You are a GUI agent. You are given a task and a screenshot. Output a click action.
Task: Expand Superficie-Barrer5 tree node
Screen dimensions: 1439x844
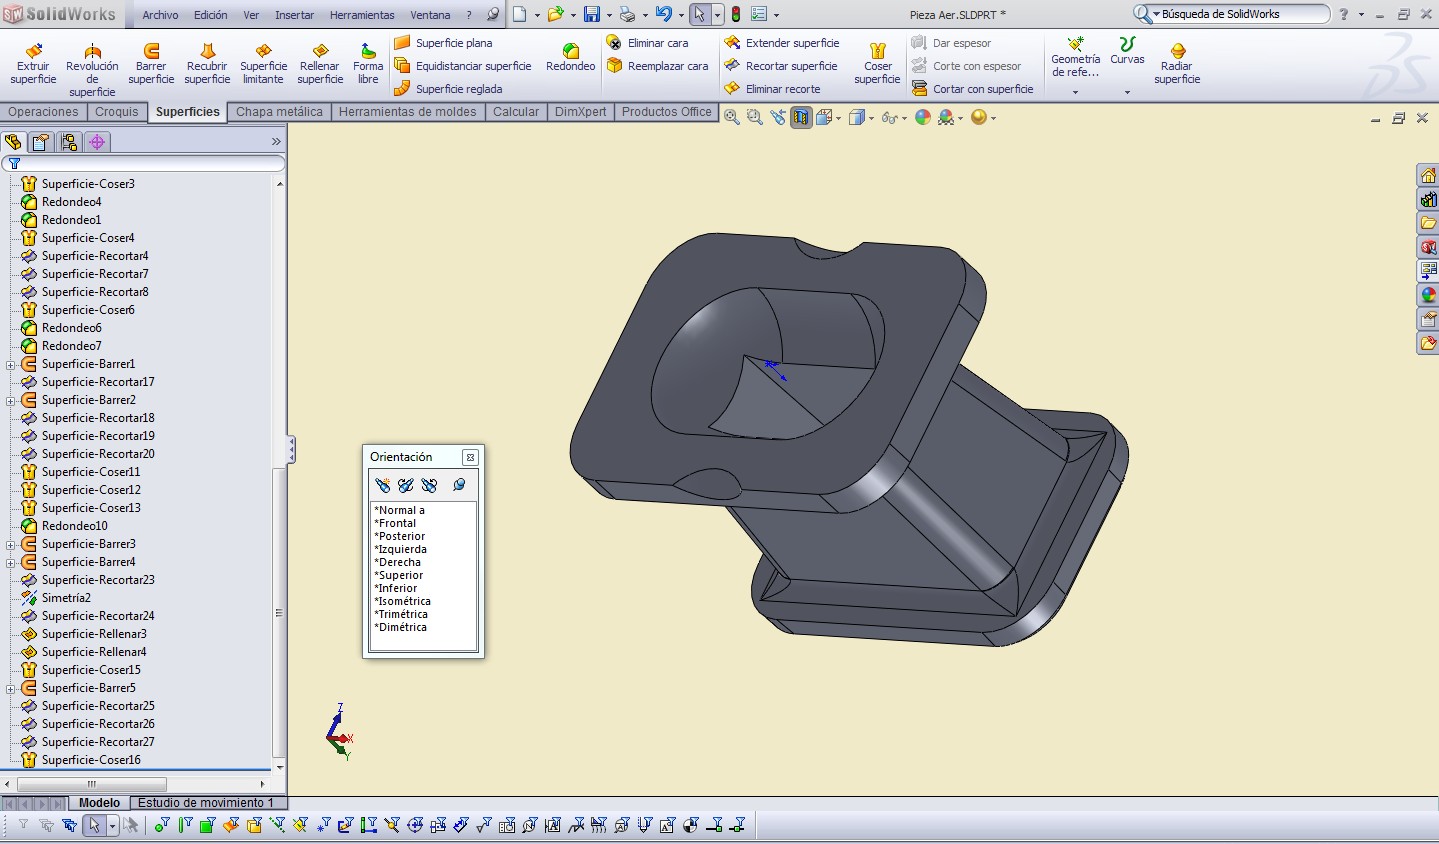tap(11, 689)
